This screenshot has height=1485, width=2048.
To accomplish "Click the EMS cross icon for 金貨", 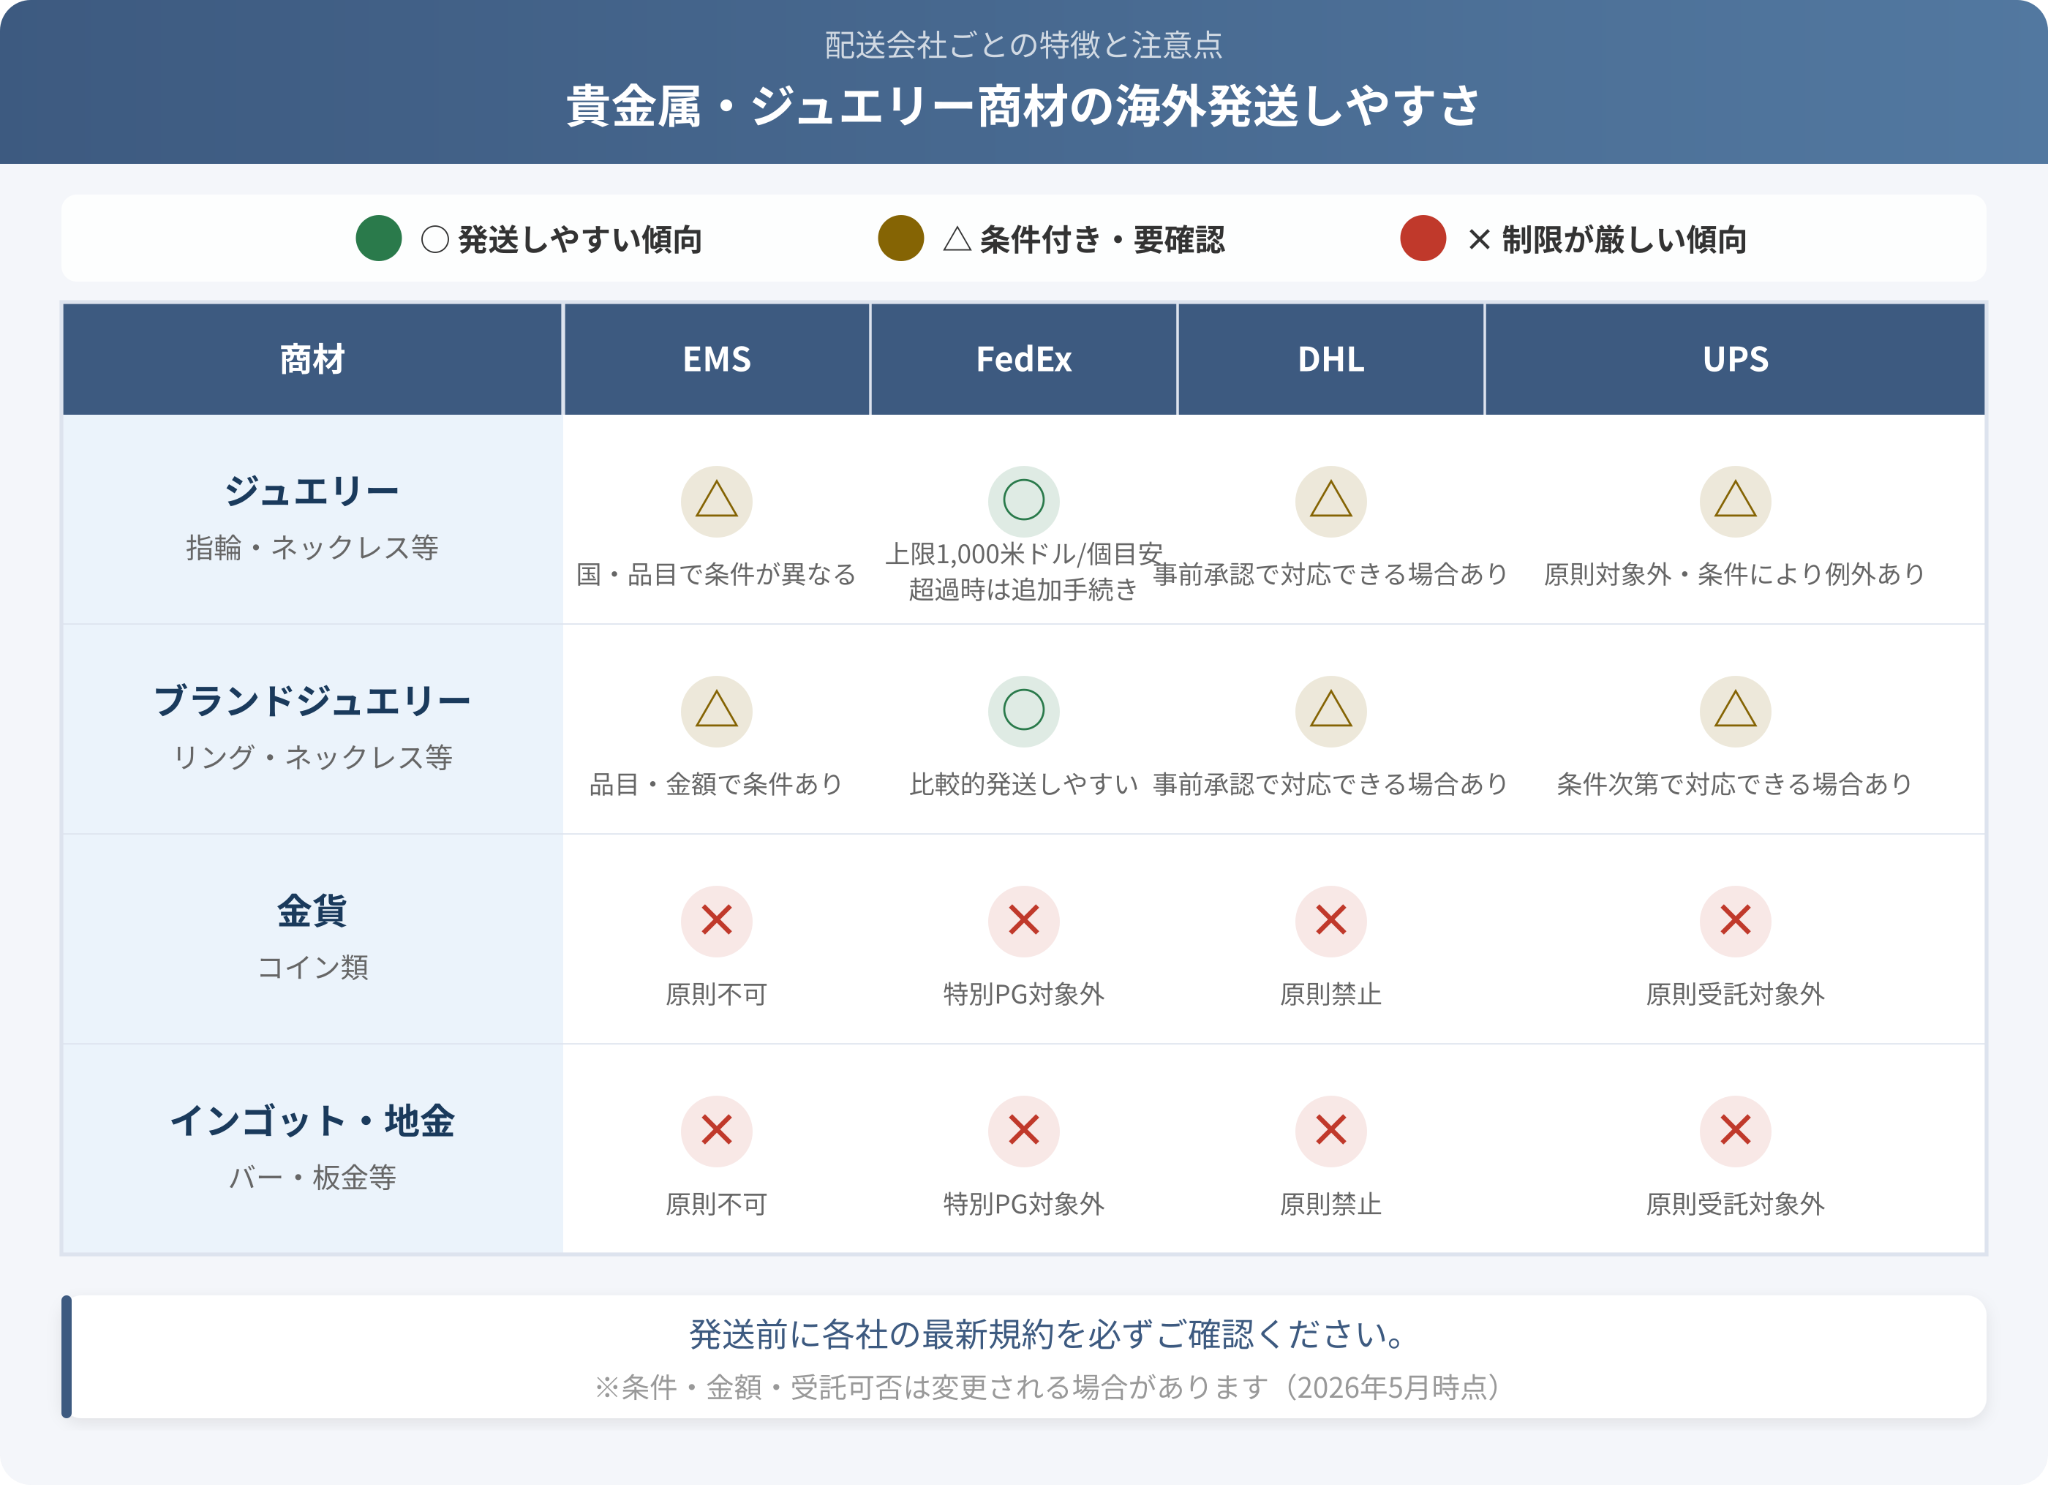I will click(716, 921).
